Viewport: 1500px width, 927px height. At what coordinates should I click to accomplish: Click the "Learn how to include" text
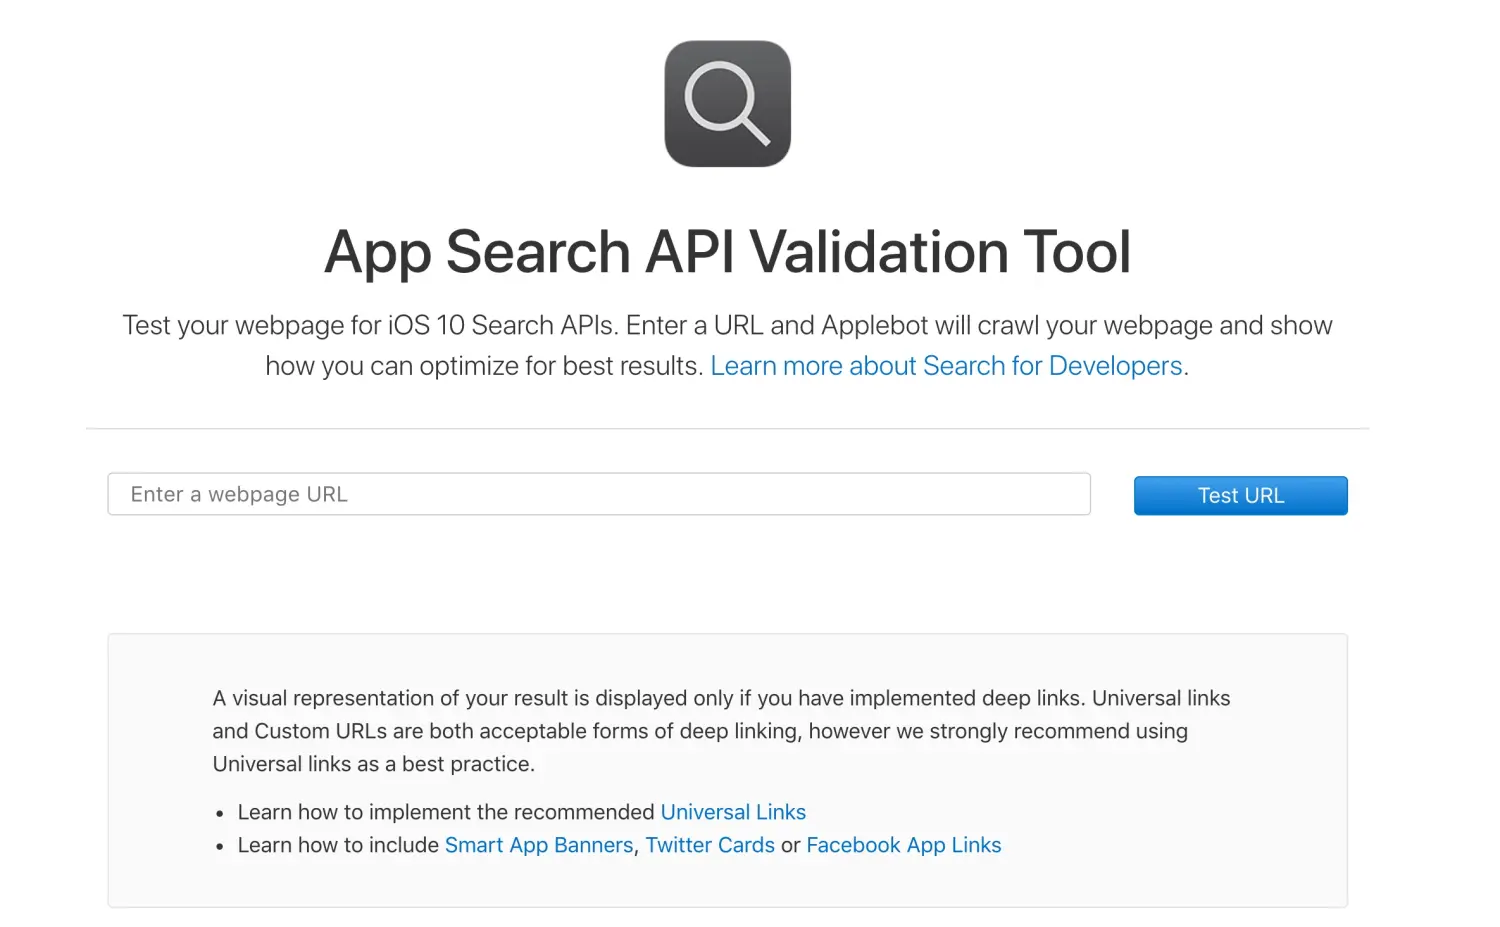[338, 845]
